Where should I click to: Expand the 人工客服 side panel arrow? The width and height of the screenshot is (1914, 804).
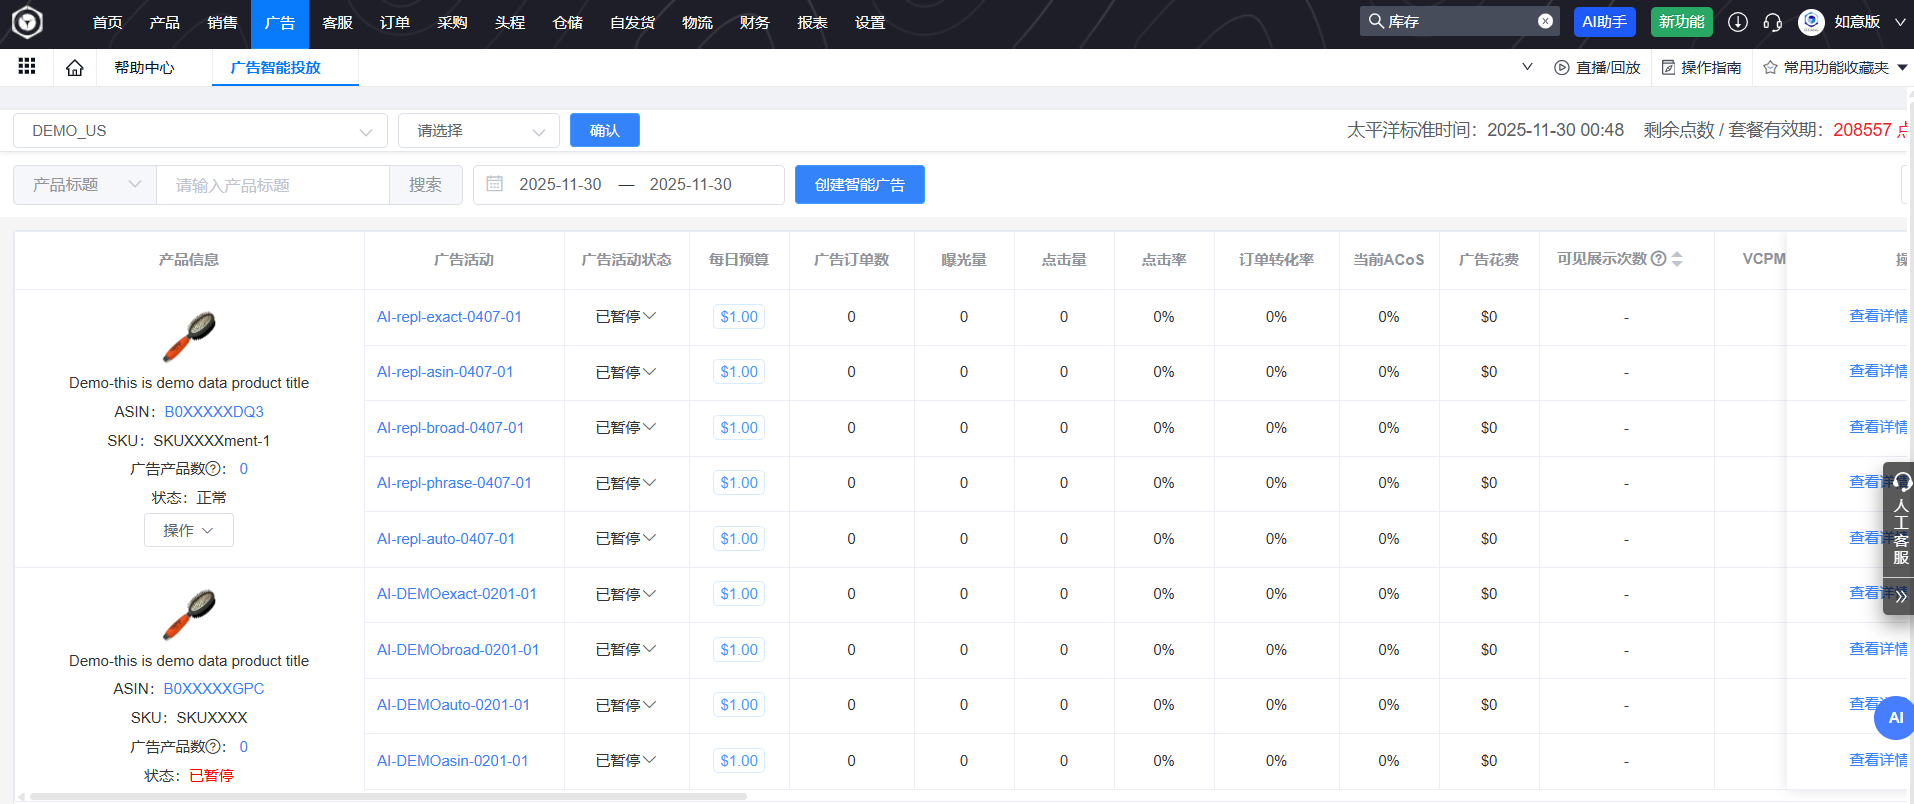1900,596
